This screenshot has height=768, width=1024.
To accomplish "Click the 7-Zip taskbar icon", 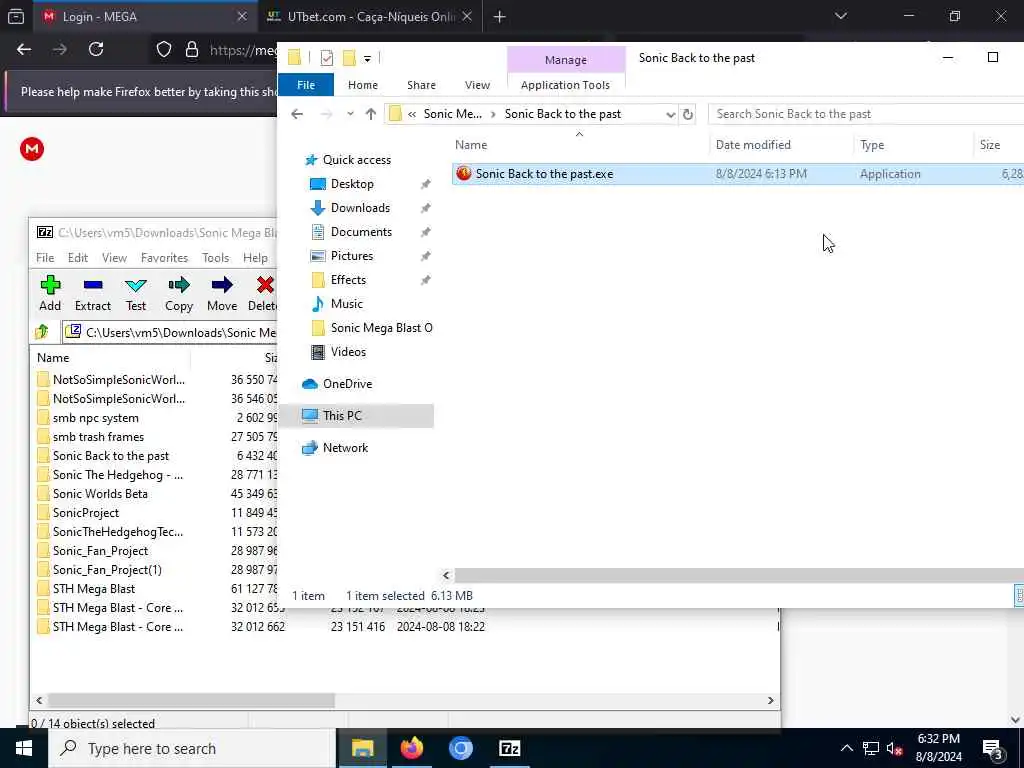I will [x=509, y=748].
